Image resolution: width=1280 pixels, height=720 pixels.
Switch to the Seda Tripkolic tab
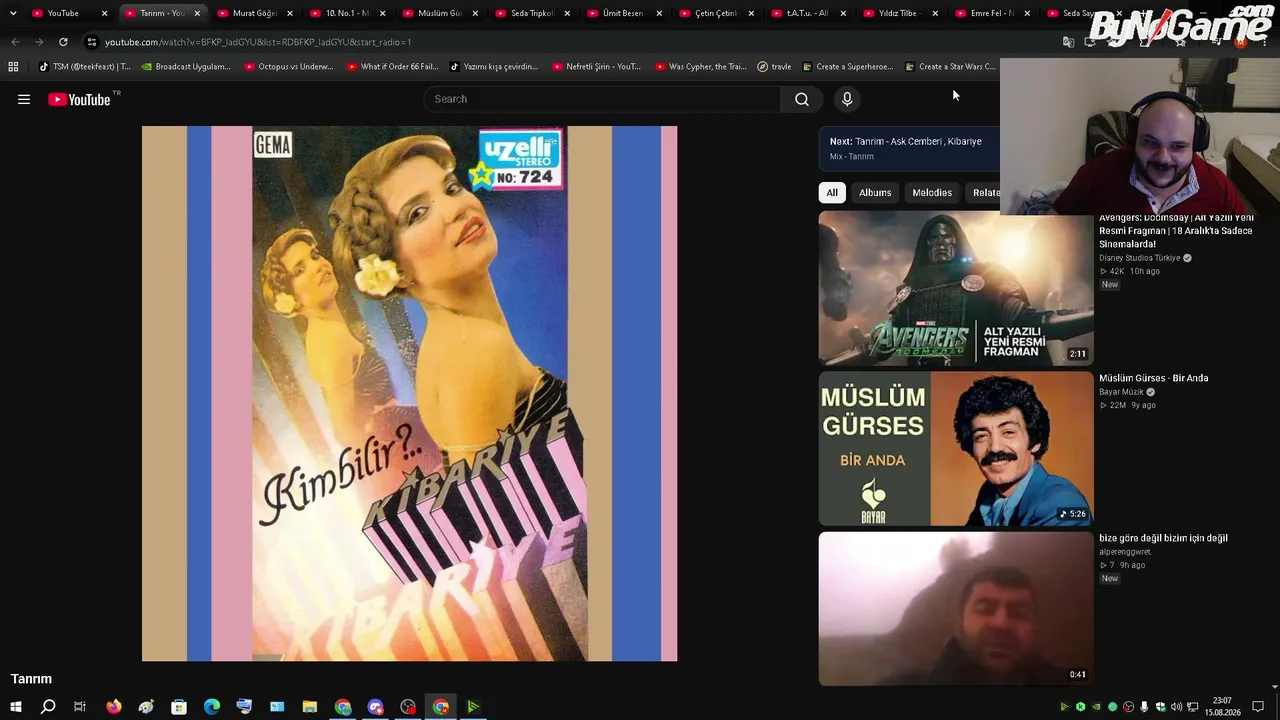click(x=532, y=13)
